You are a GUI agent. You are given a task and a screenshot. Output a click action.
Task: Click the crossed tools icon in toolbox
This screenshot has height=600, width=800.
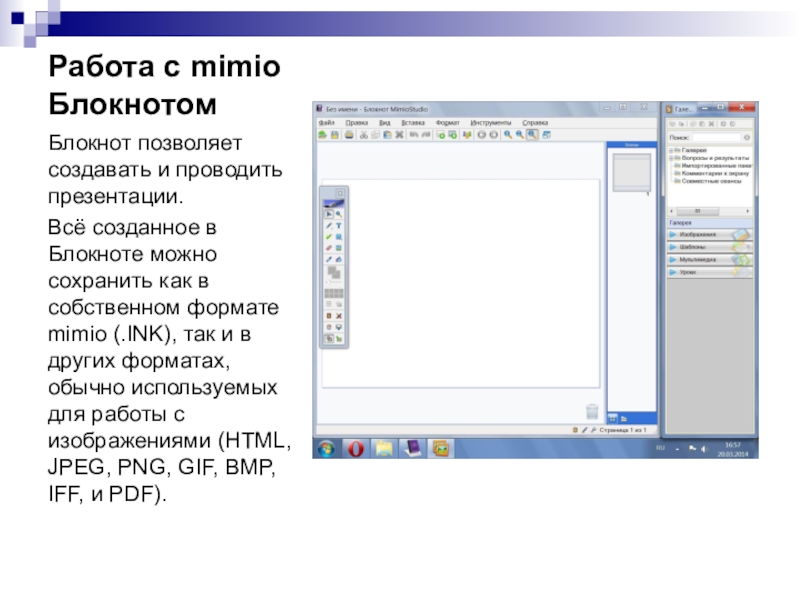[x=339, y=316]
